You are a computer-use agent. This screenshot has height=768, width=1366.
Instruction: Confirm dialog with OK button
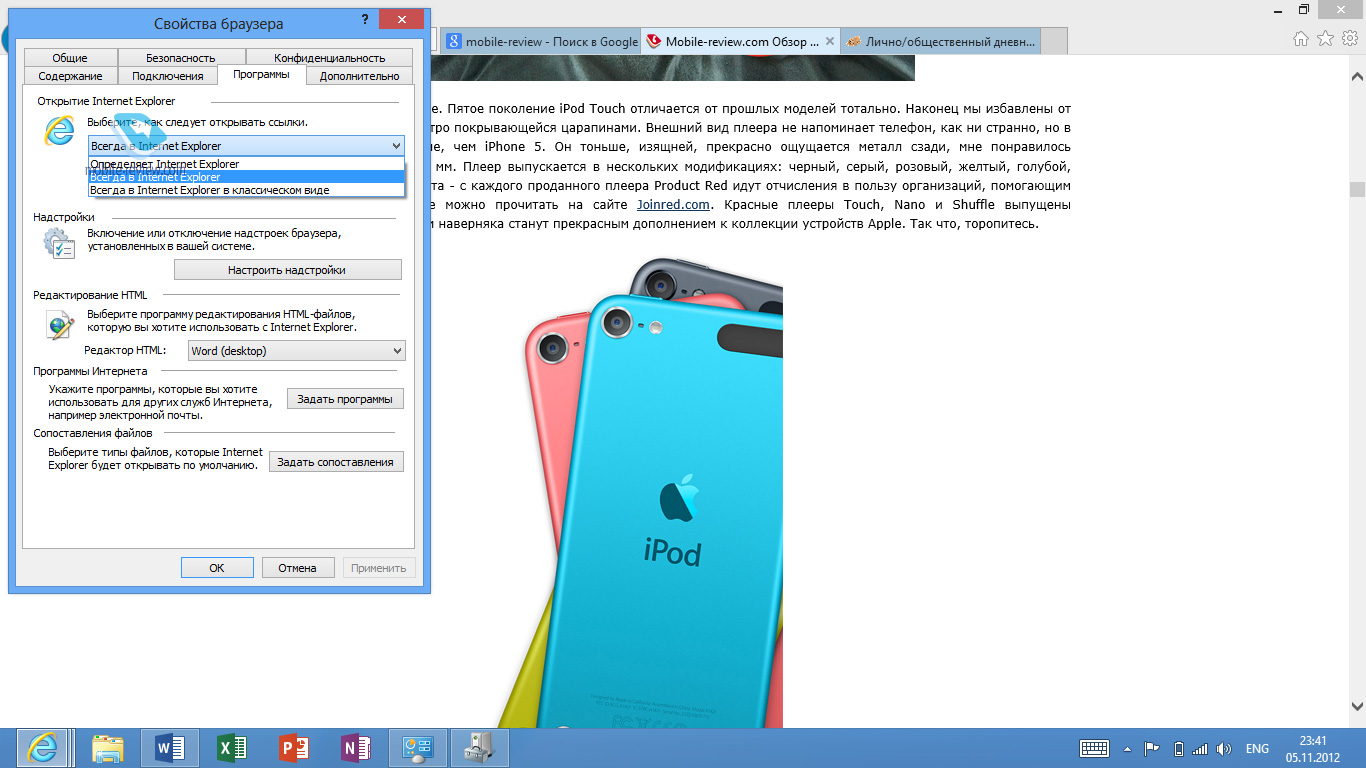(217, 568)
